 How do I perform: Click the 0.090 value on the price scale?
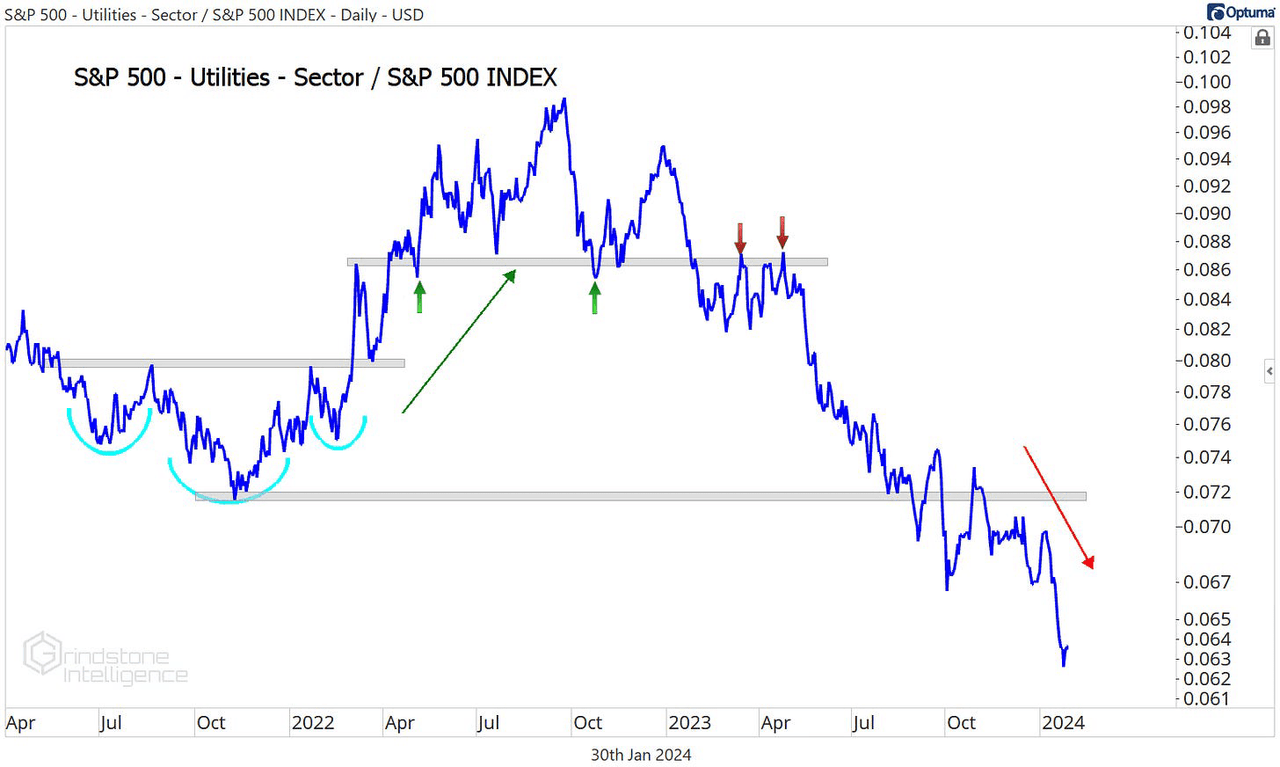tap(1207, 213)
